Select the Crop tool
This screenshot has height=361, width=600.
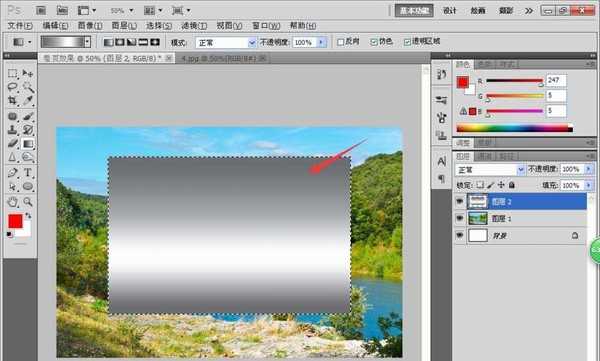(x=12, y=100)
